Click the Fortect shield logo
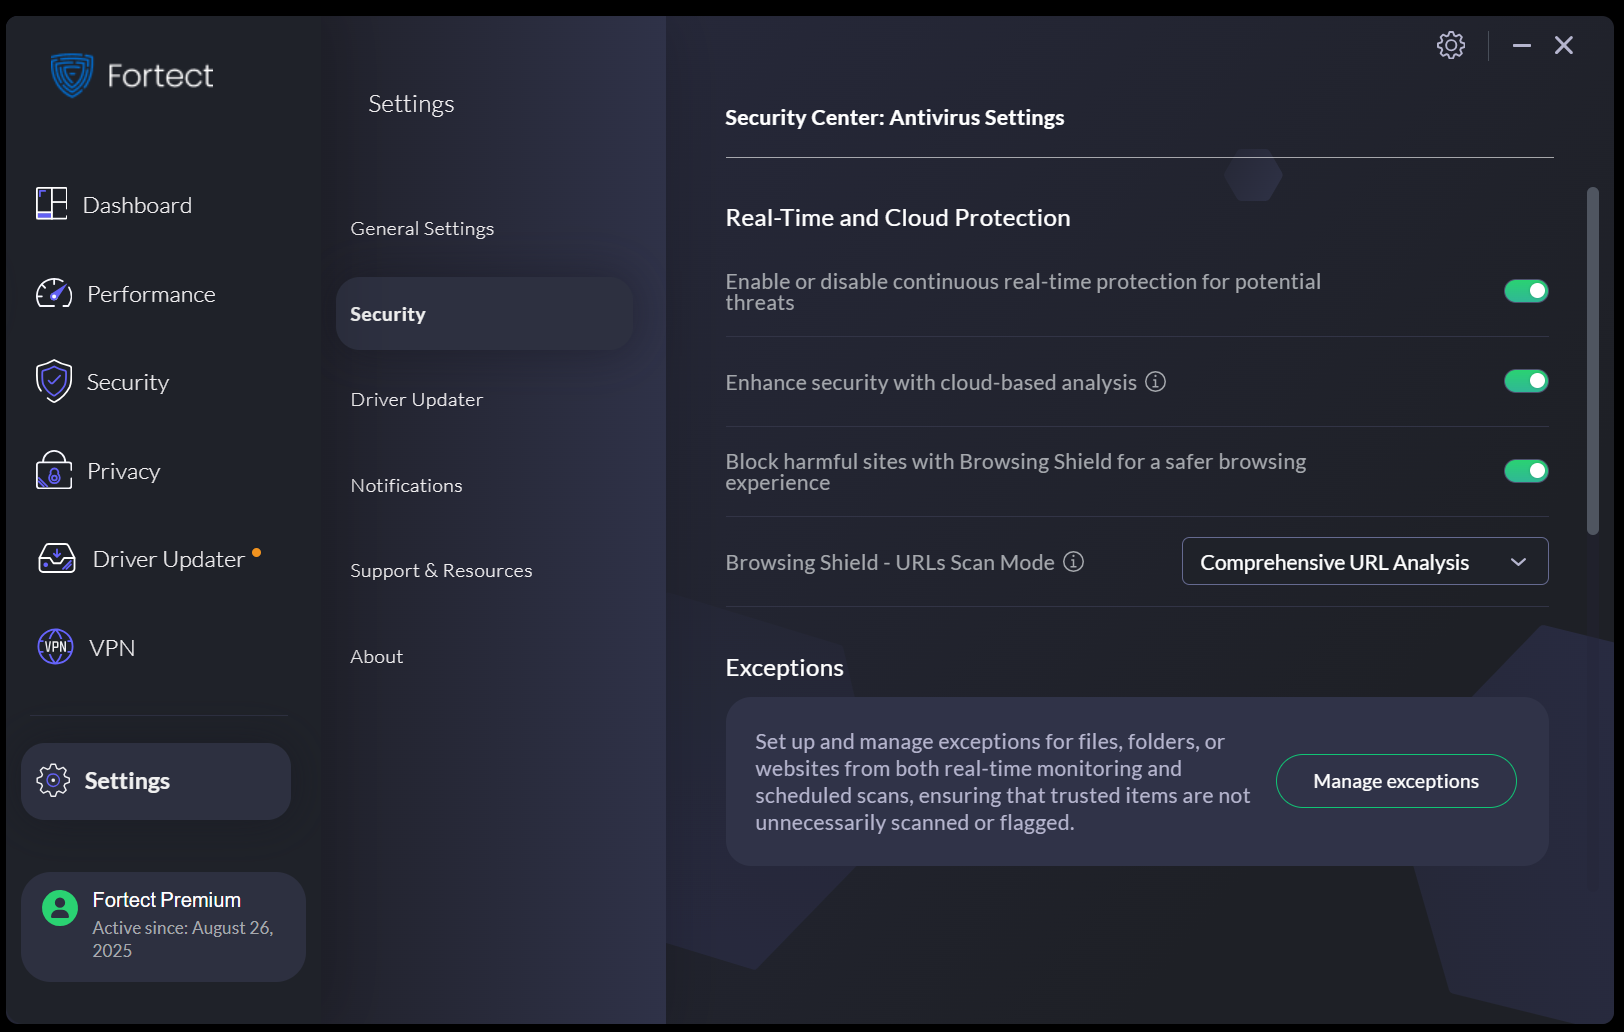Viewport: 1624px width, 1032px height. 72,75
